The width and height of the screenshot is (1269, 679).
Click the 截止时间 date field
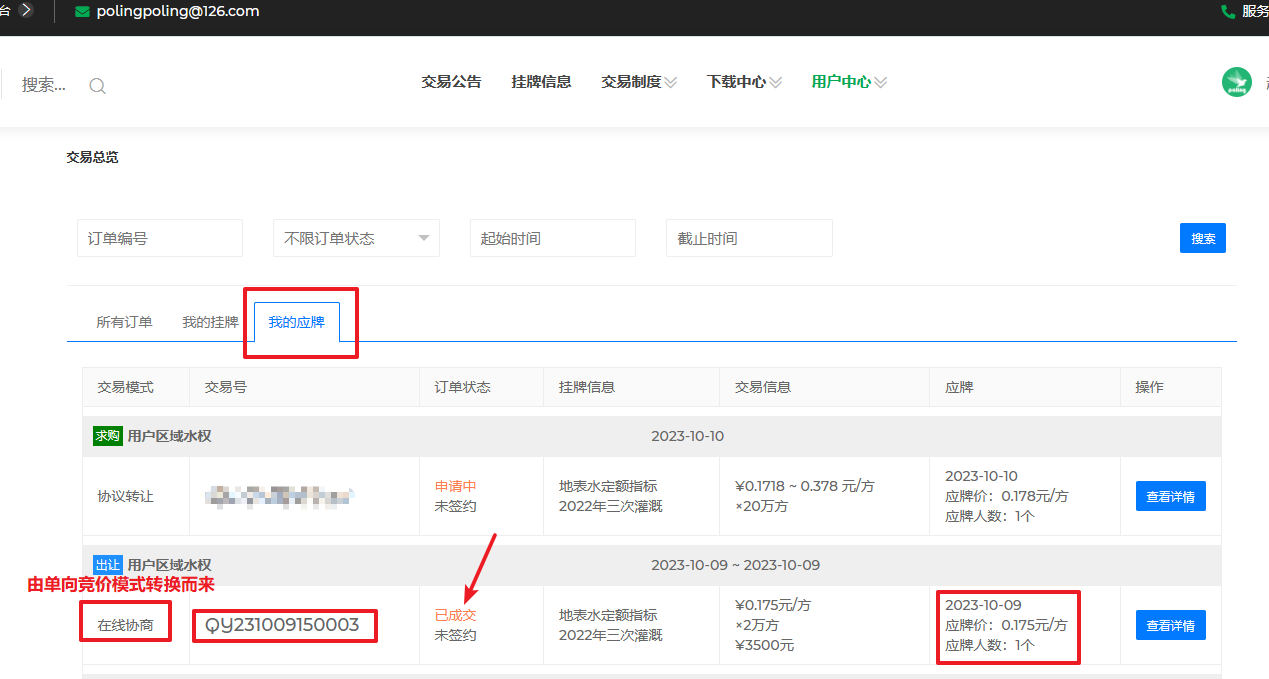click(x=749, y=238)
